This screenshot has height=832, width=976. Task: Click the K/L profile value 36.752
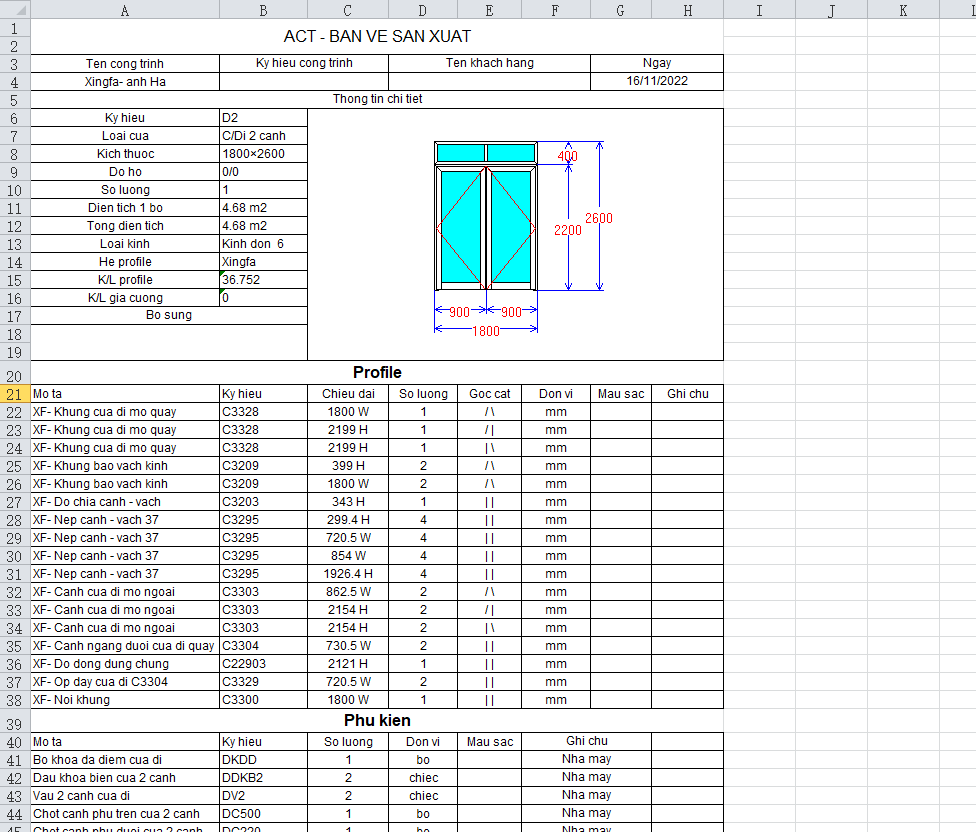point(263,280)
